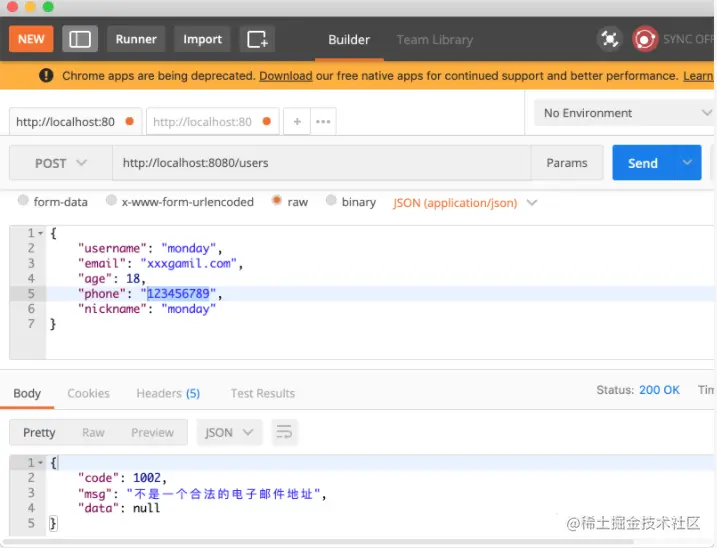The height and width of the screenshot is (548, 717).
Task: Open the JSON (application/json) content type dropdown
Action: pos(465,203)
